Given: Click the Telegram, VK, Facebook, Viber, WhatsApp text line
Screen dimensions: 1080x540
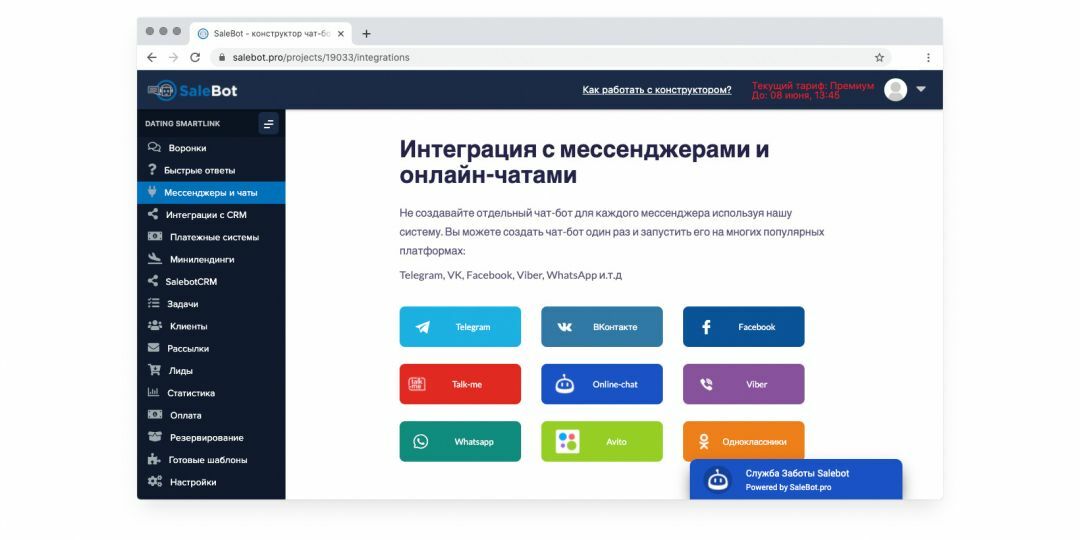Looking at the screenshot, I should point(511,275).
